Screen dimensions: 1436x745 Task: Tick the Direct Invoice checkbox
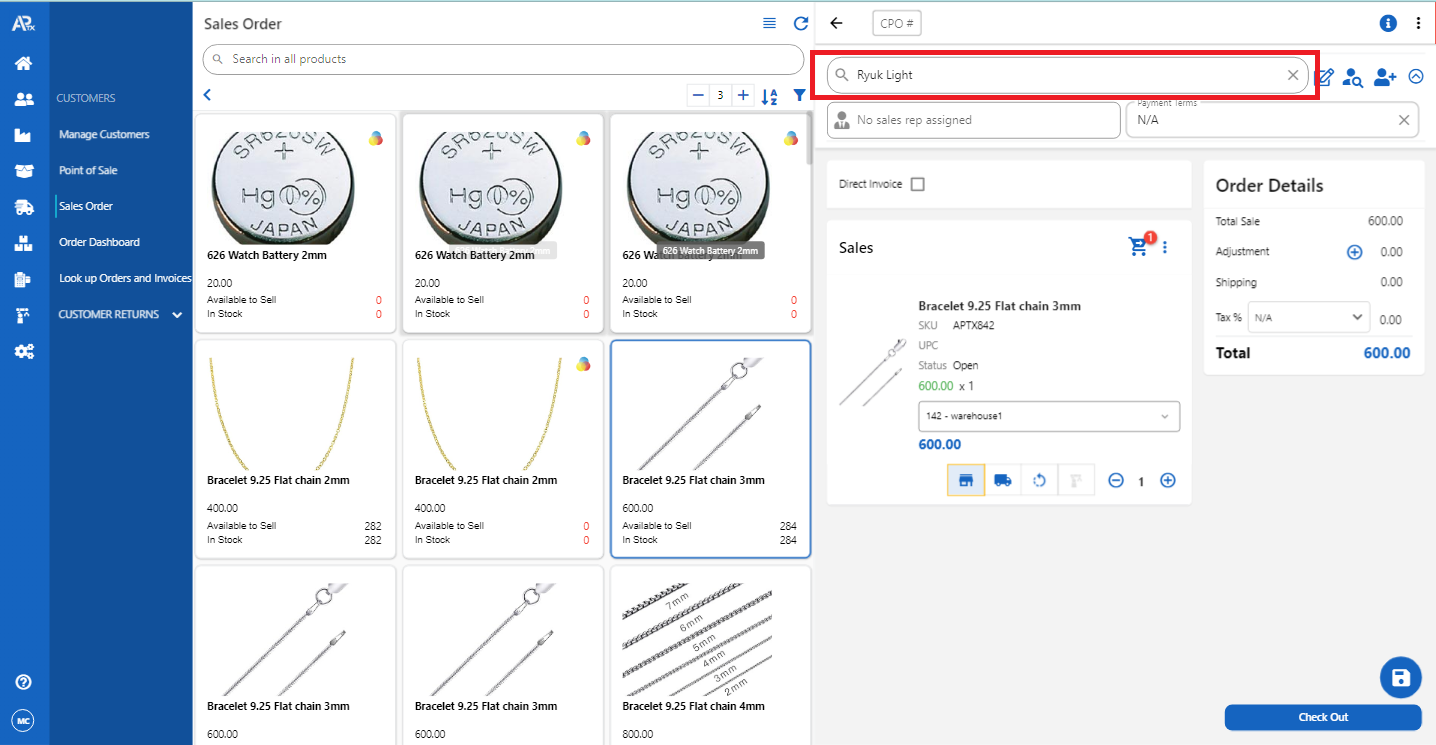click(918, 184)
